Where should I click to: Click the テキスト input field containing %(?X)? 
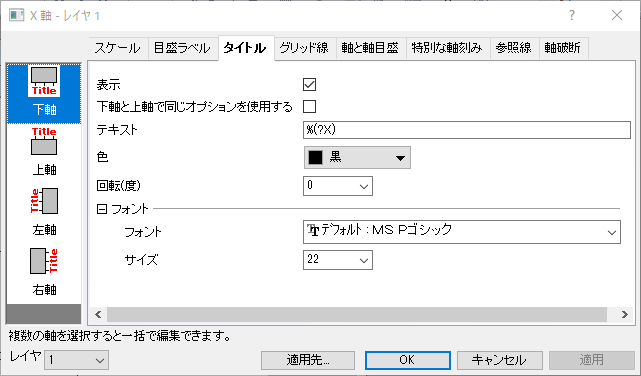click(466, 130)
